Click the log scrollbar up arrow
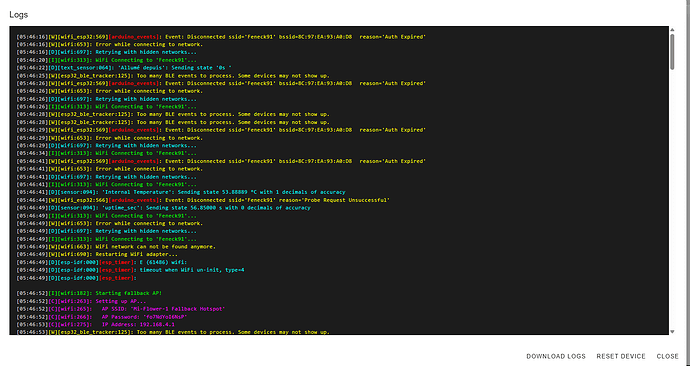Image resolution: width=690 pixels, height=366 pixels. (672, 30)
